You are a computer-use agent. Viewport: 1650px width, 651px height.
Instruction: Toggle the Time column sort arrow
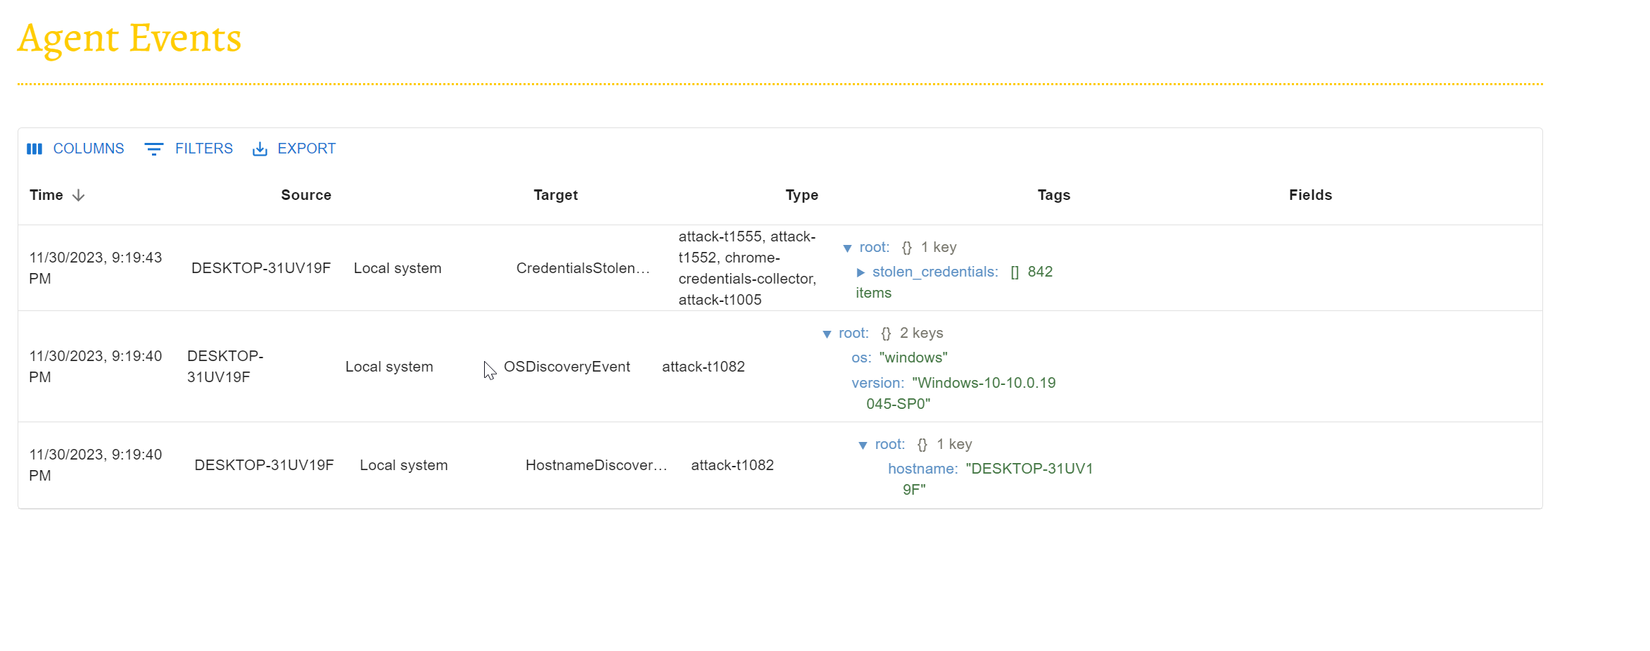pos(79,195)
